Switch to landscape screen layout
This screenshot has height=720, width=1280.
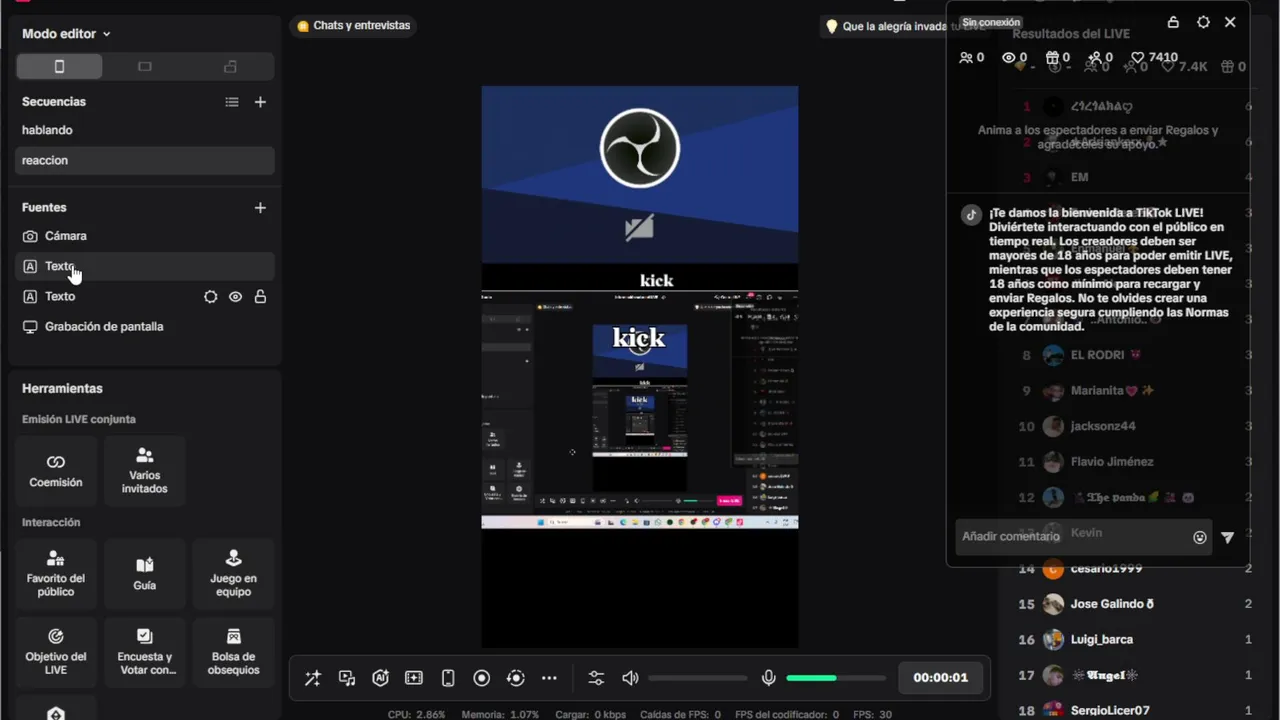coord(145,67)
